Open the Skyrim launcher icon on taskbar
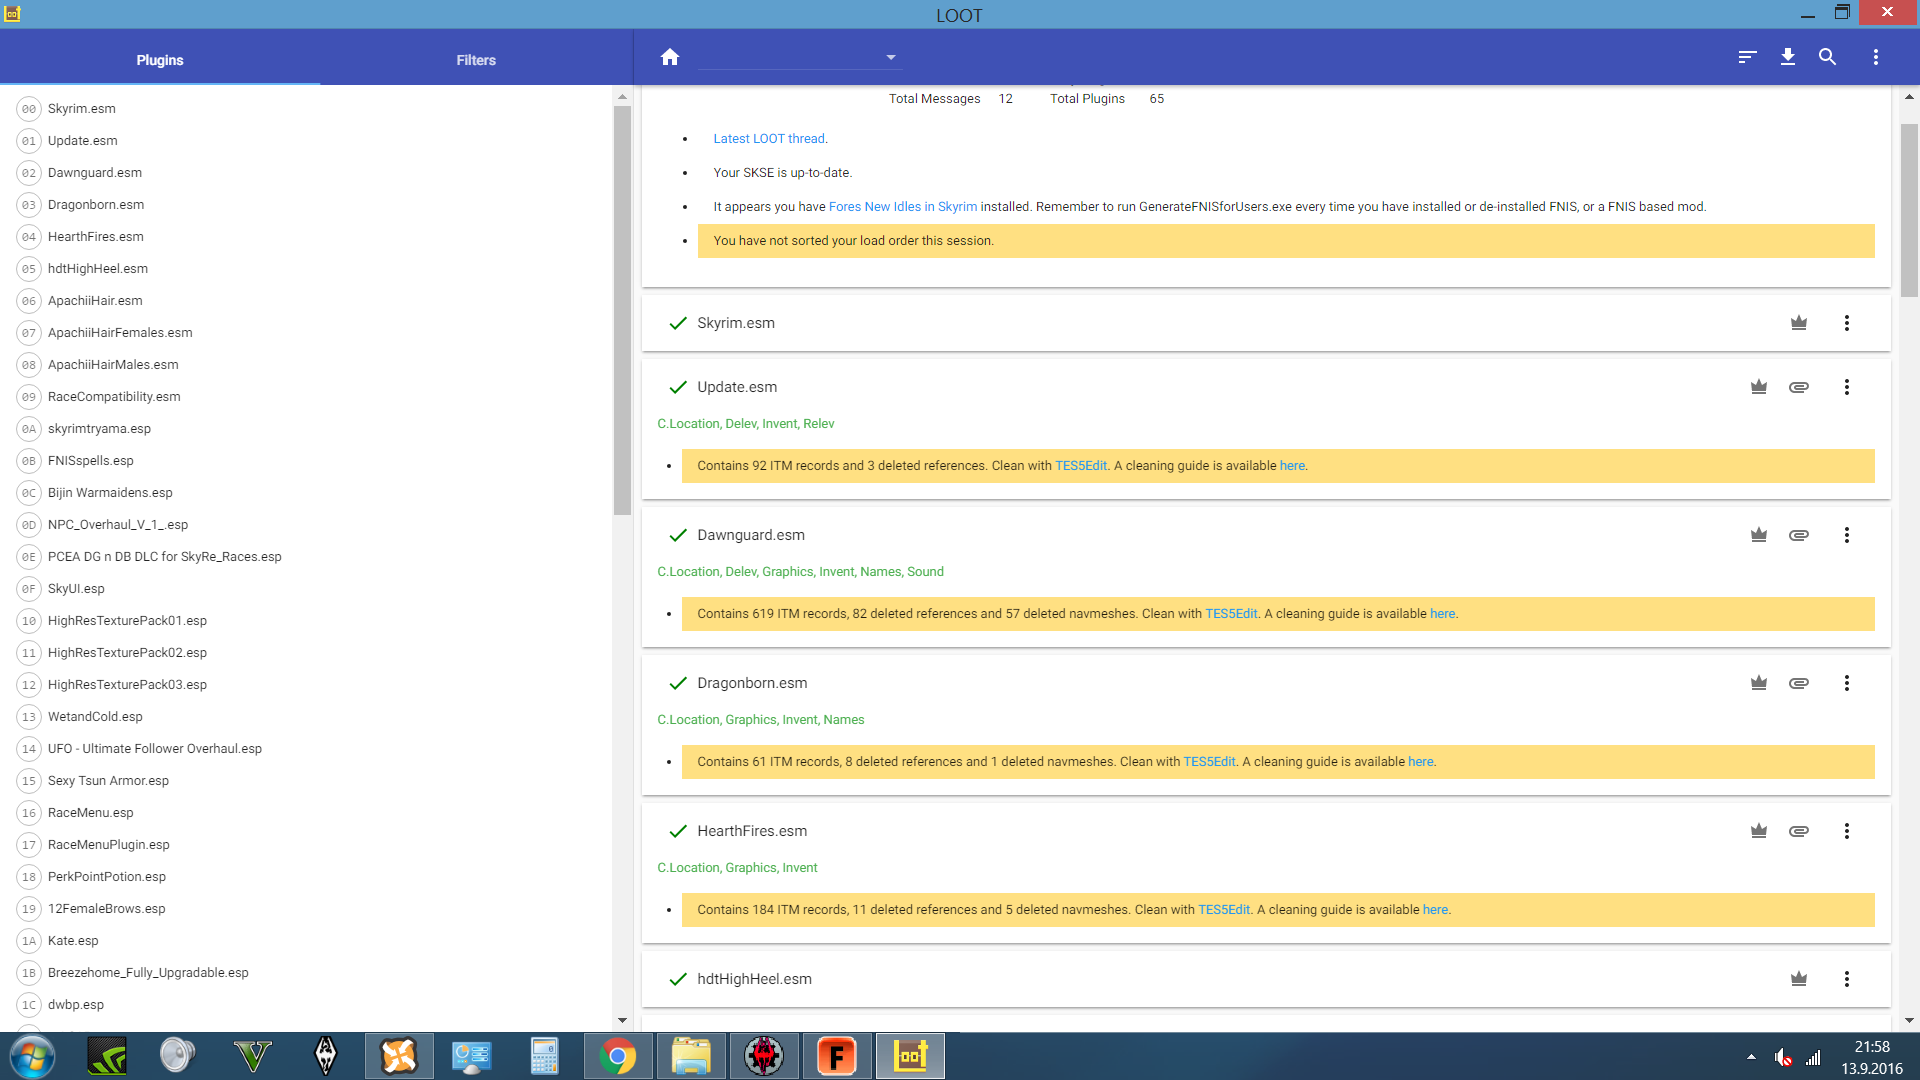The image size is (1920, 1080). pyautogui.click(x=326, y=1056)
